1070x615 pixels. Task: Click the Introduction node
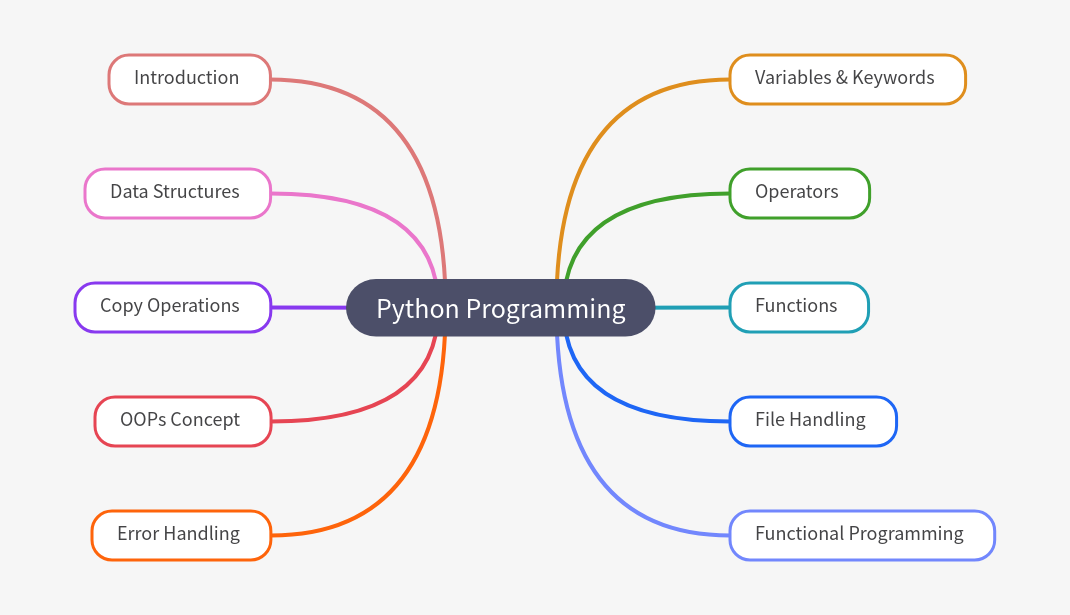point(189,79)
